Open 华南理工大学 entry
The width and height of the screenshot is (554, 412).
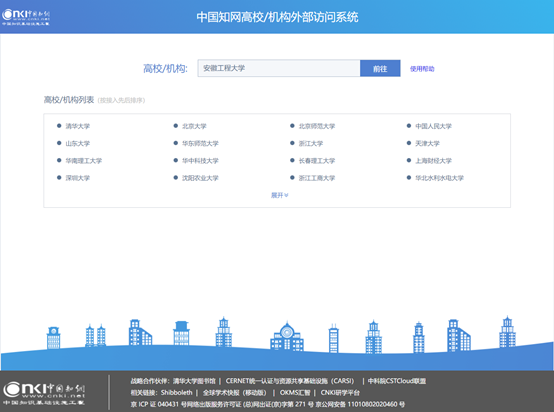[84, 161]
